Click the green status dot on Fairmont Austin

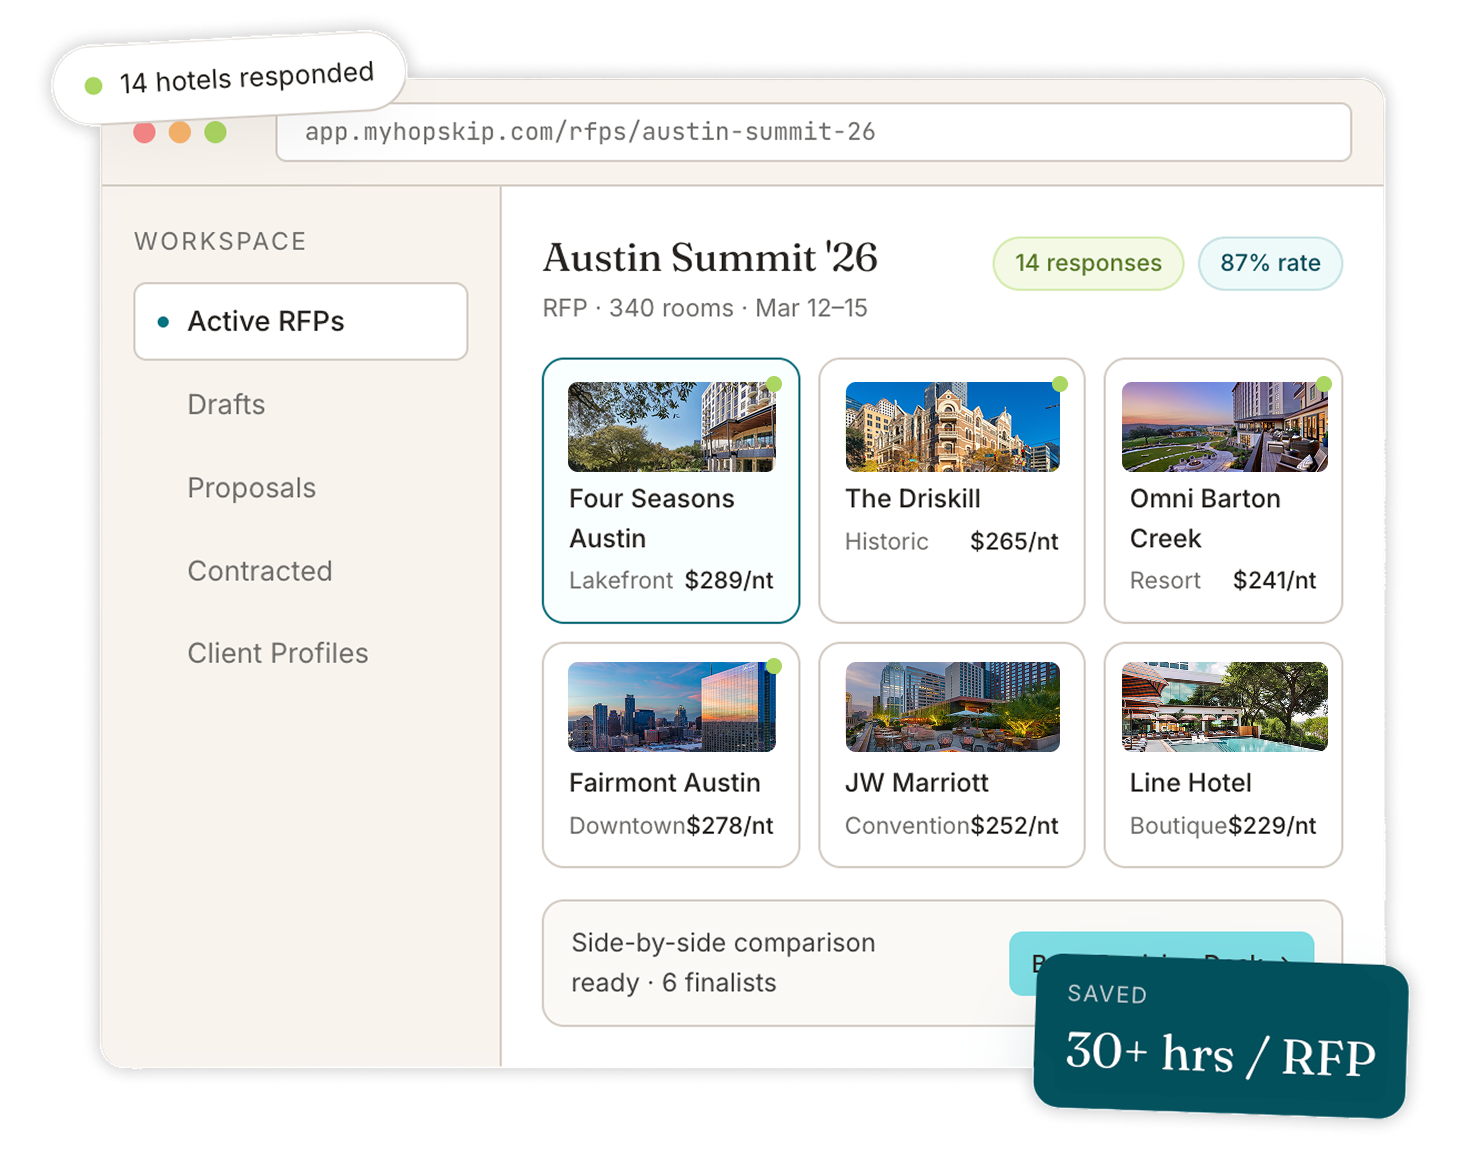pyautogui.click(x=774, y=666)
